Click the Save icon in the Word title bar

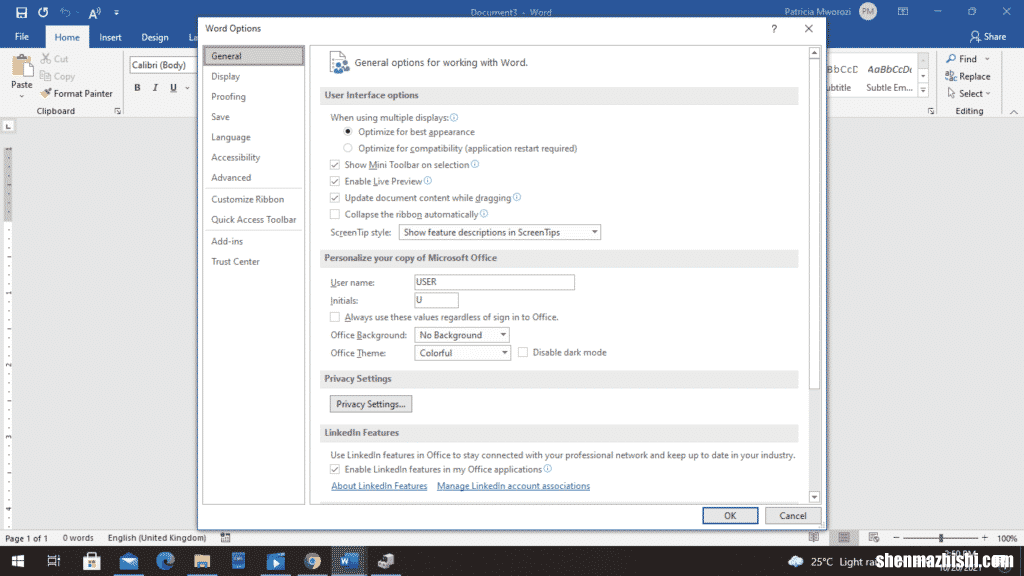click(x=22, y=12)
